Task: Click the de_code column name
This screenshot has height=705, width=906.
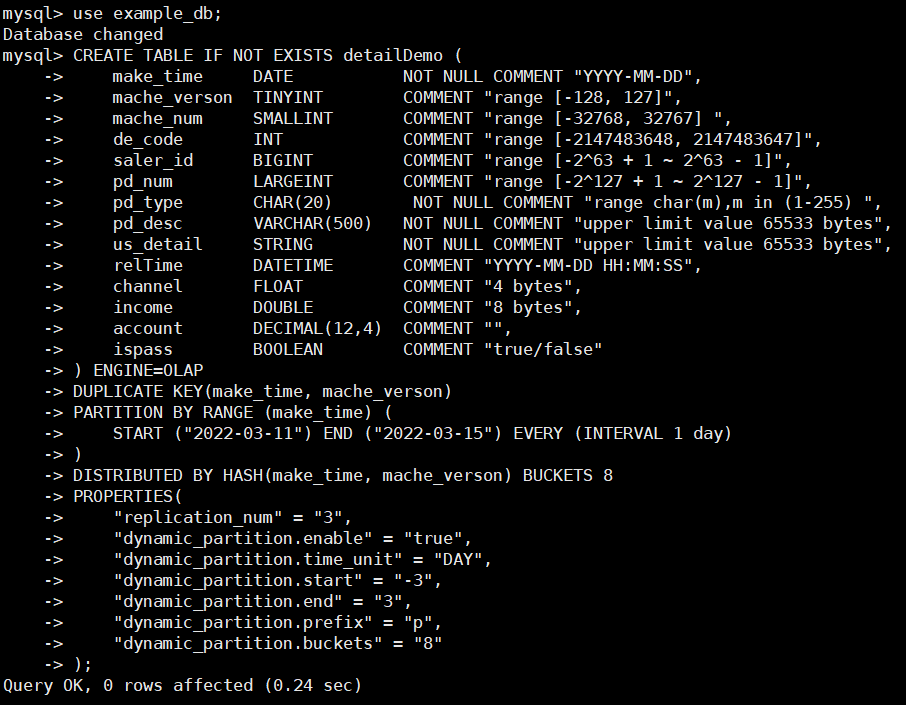Action: point(148,140)
